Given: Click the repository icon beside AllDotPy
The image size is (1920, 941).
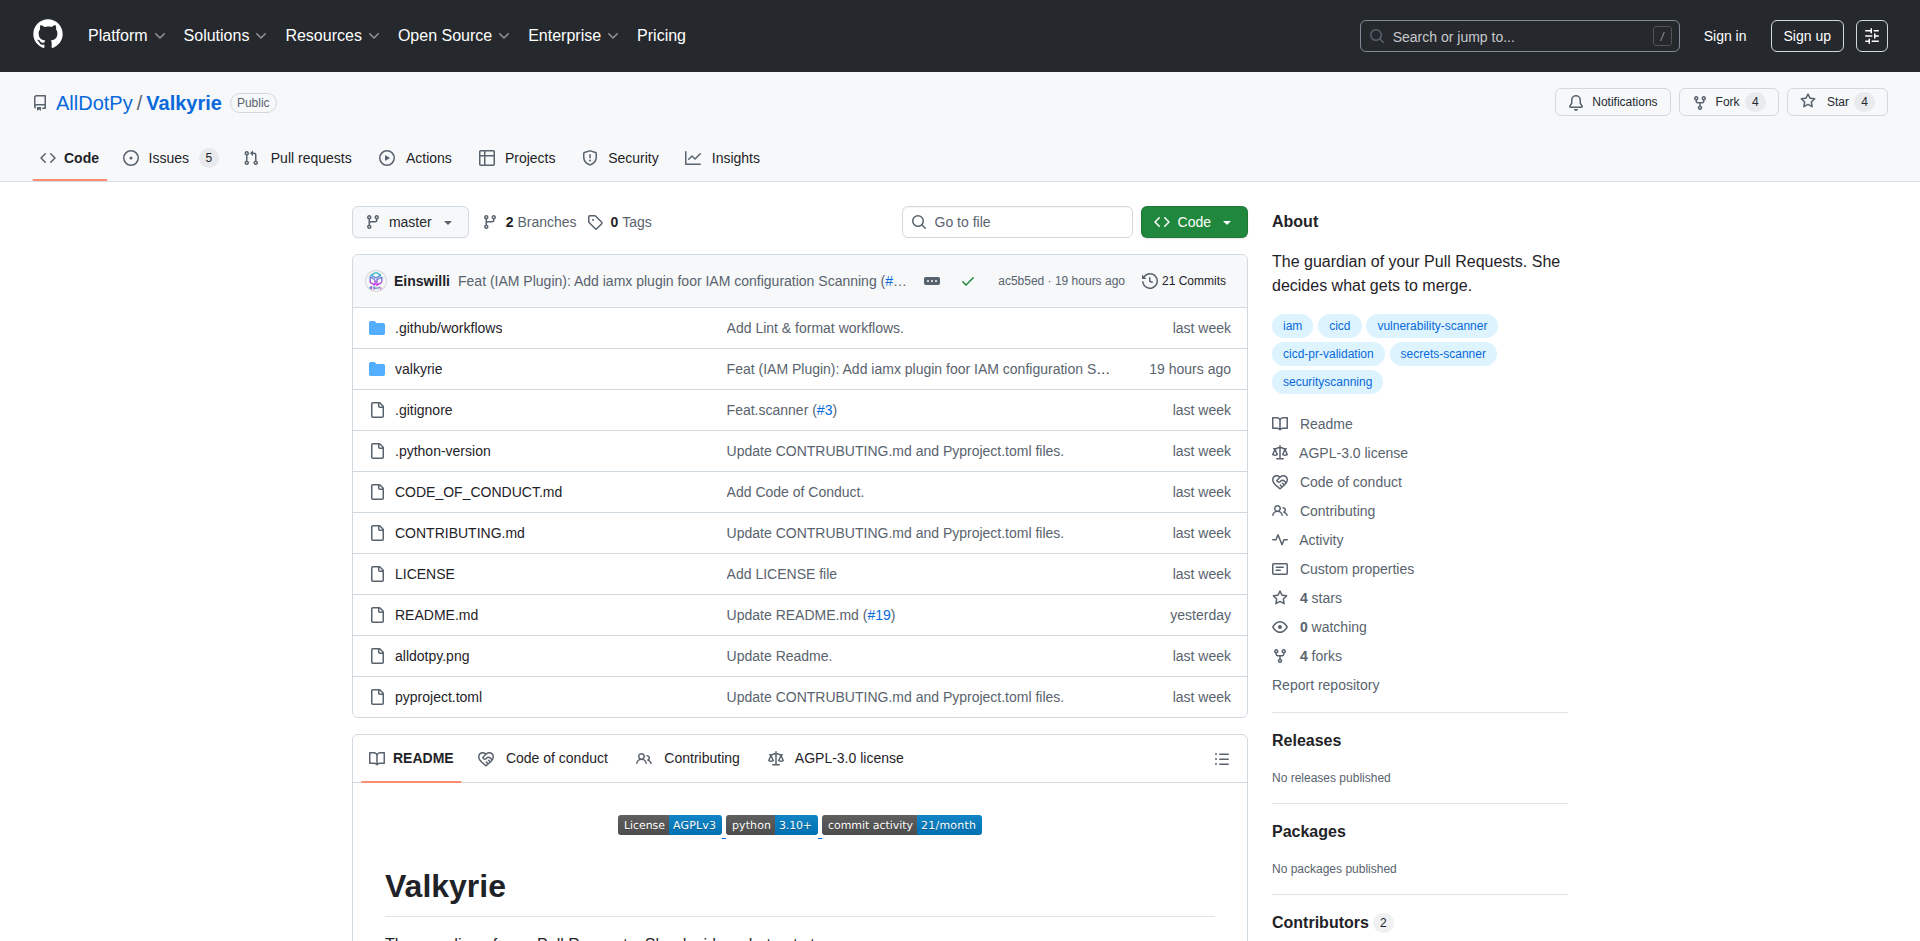Looking at the screenshot, I should pyautogui.click(x=40, y=103).
